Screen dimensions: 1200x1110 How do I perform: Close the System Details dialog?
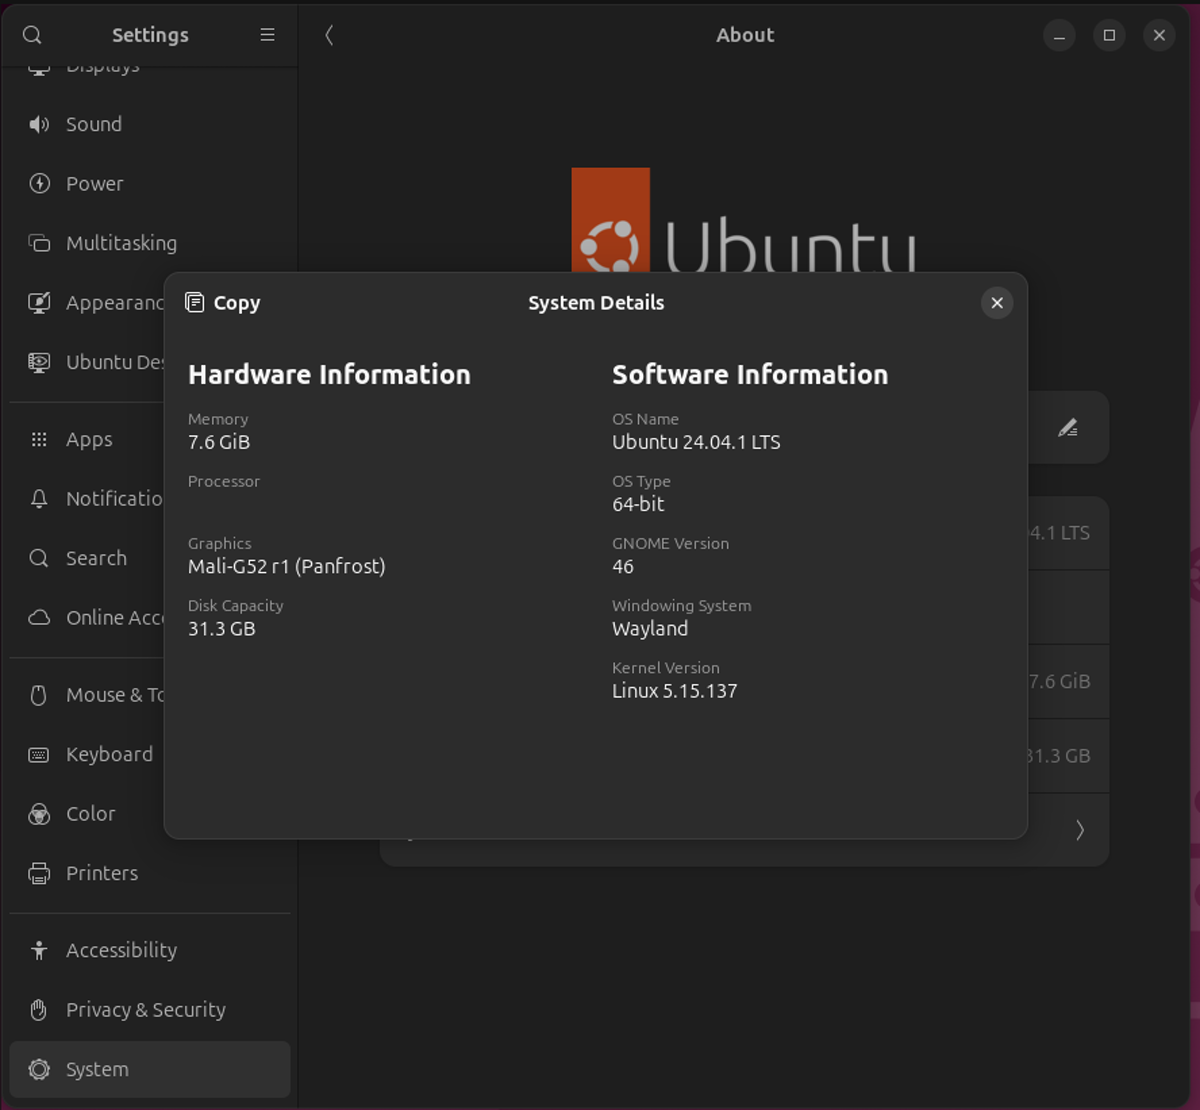point(997,303)
